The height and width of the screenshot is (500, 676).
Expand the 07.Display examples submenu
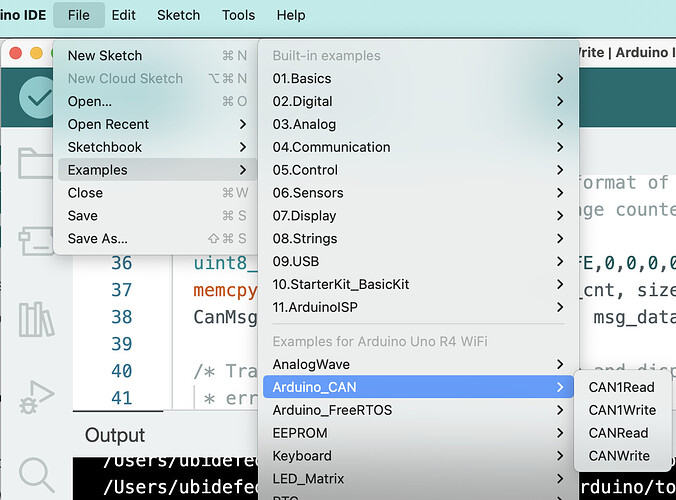(x=418, y=216)
